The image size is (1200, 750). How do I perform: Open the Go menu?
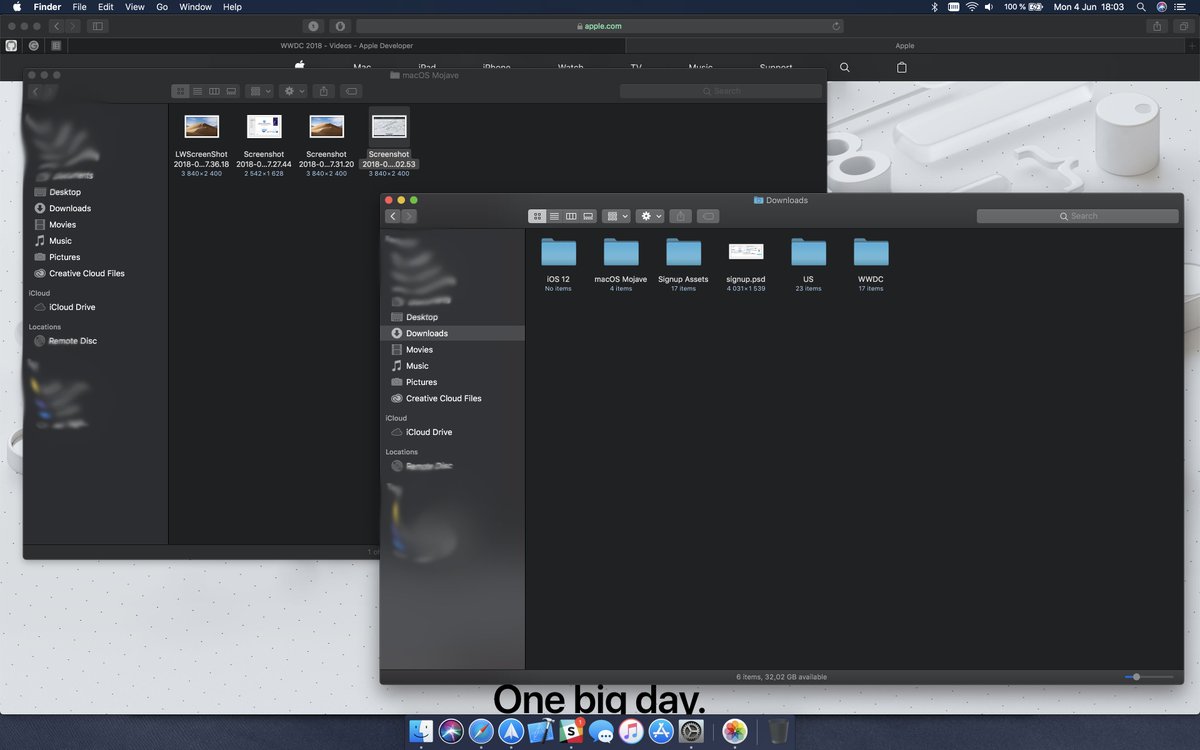162,7
